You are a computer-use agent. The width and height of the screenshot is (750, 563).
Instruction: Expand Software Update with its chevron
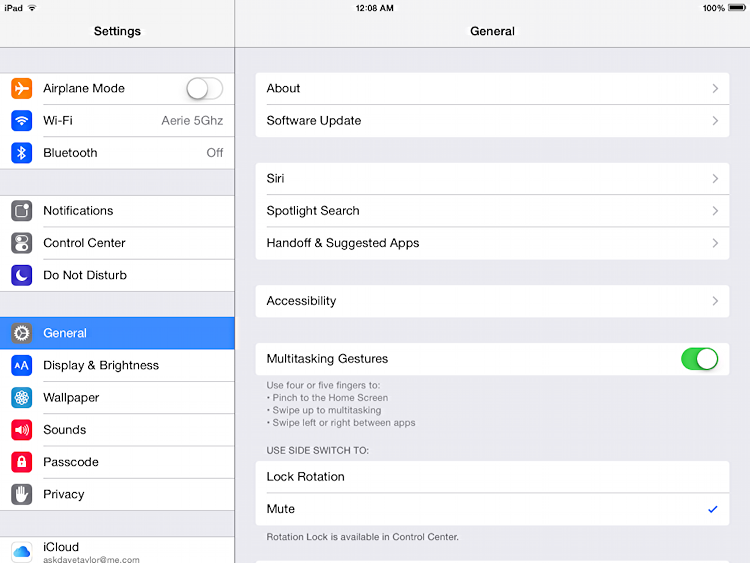(715, 121)
